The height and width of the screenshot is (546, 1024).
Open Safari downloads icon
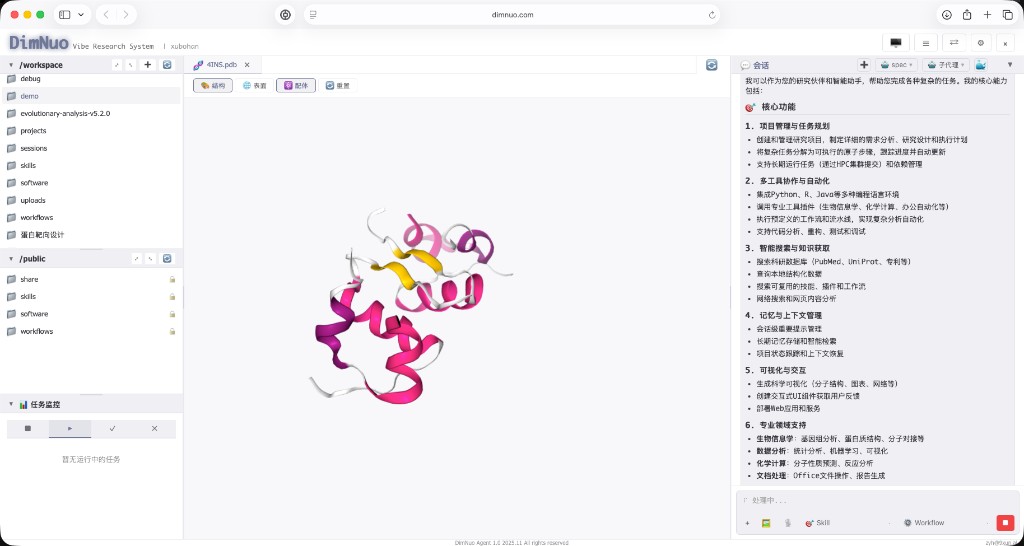946,14
